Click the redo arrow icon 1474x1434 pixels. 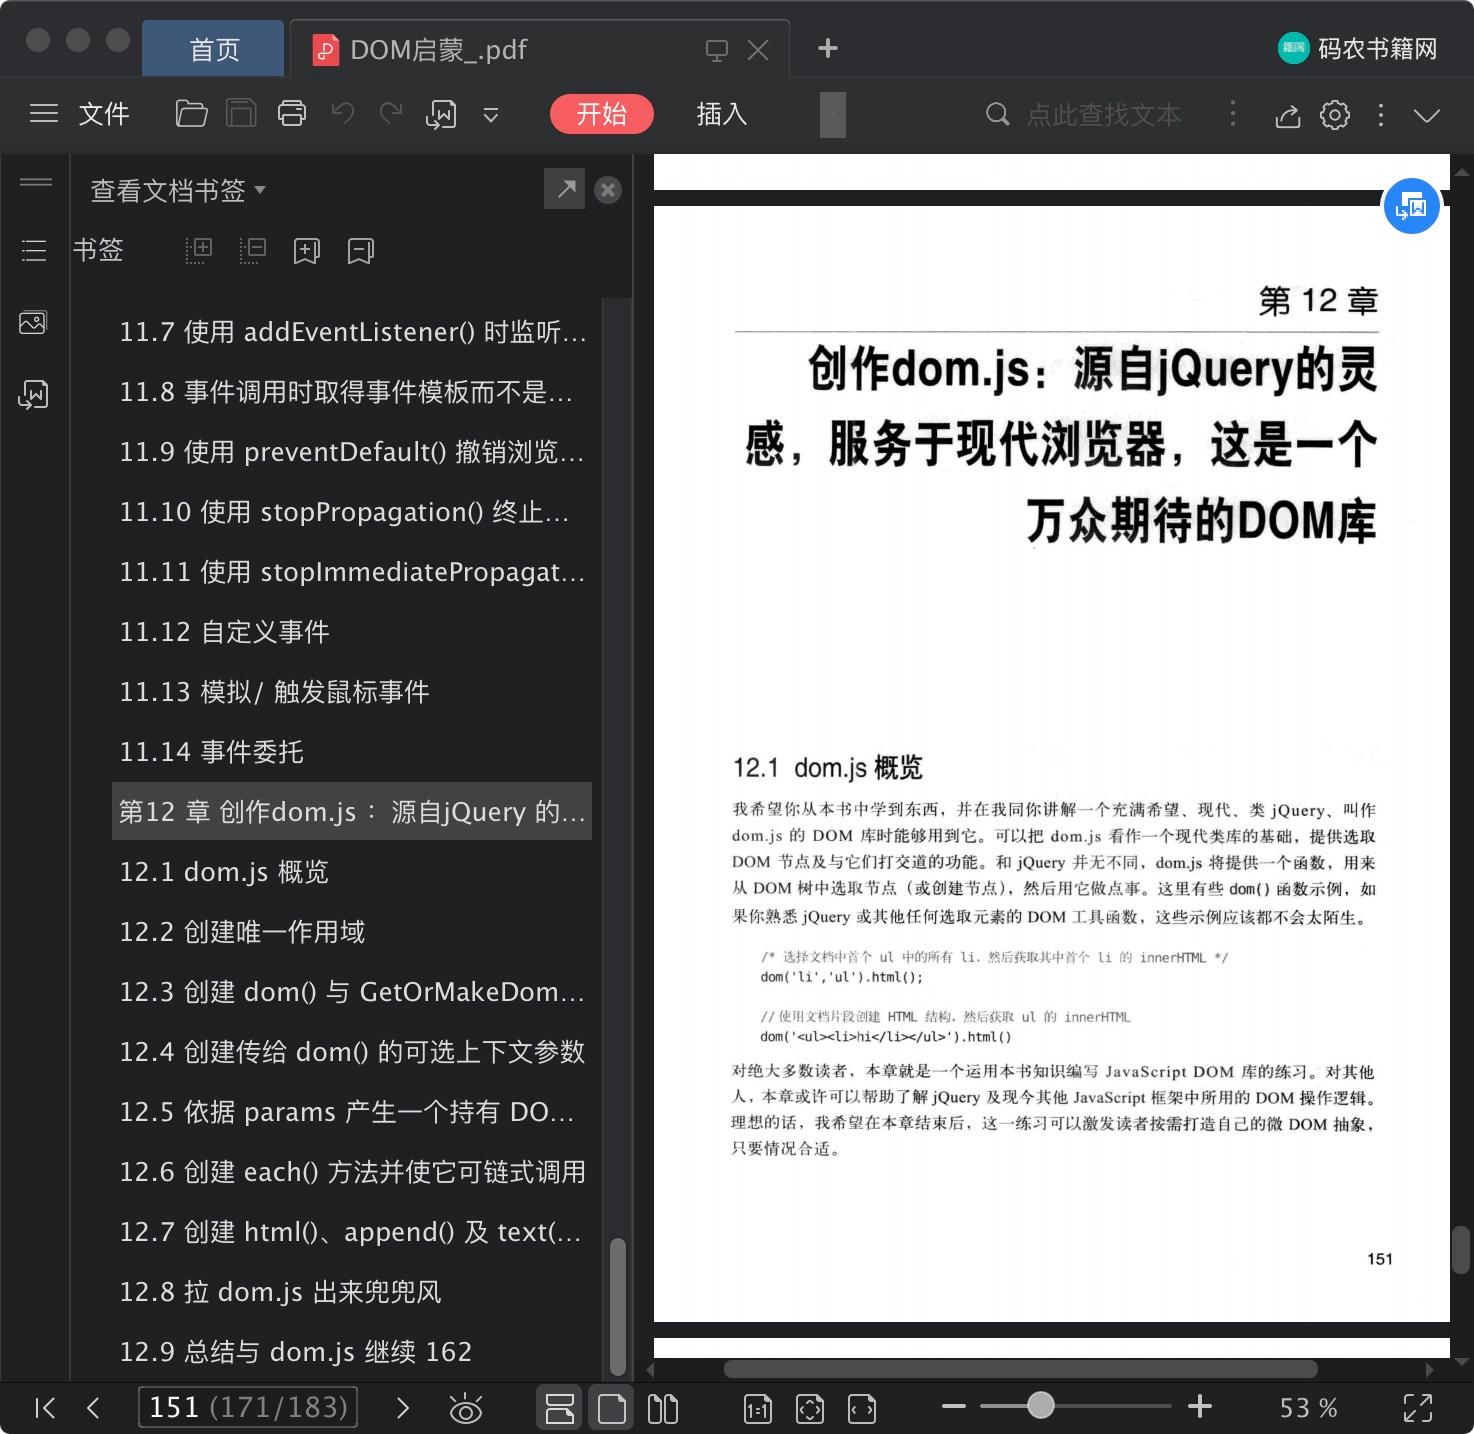[x=391, y=114]
